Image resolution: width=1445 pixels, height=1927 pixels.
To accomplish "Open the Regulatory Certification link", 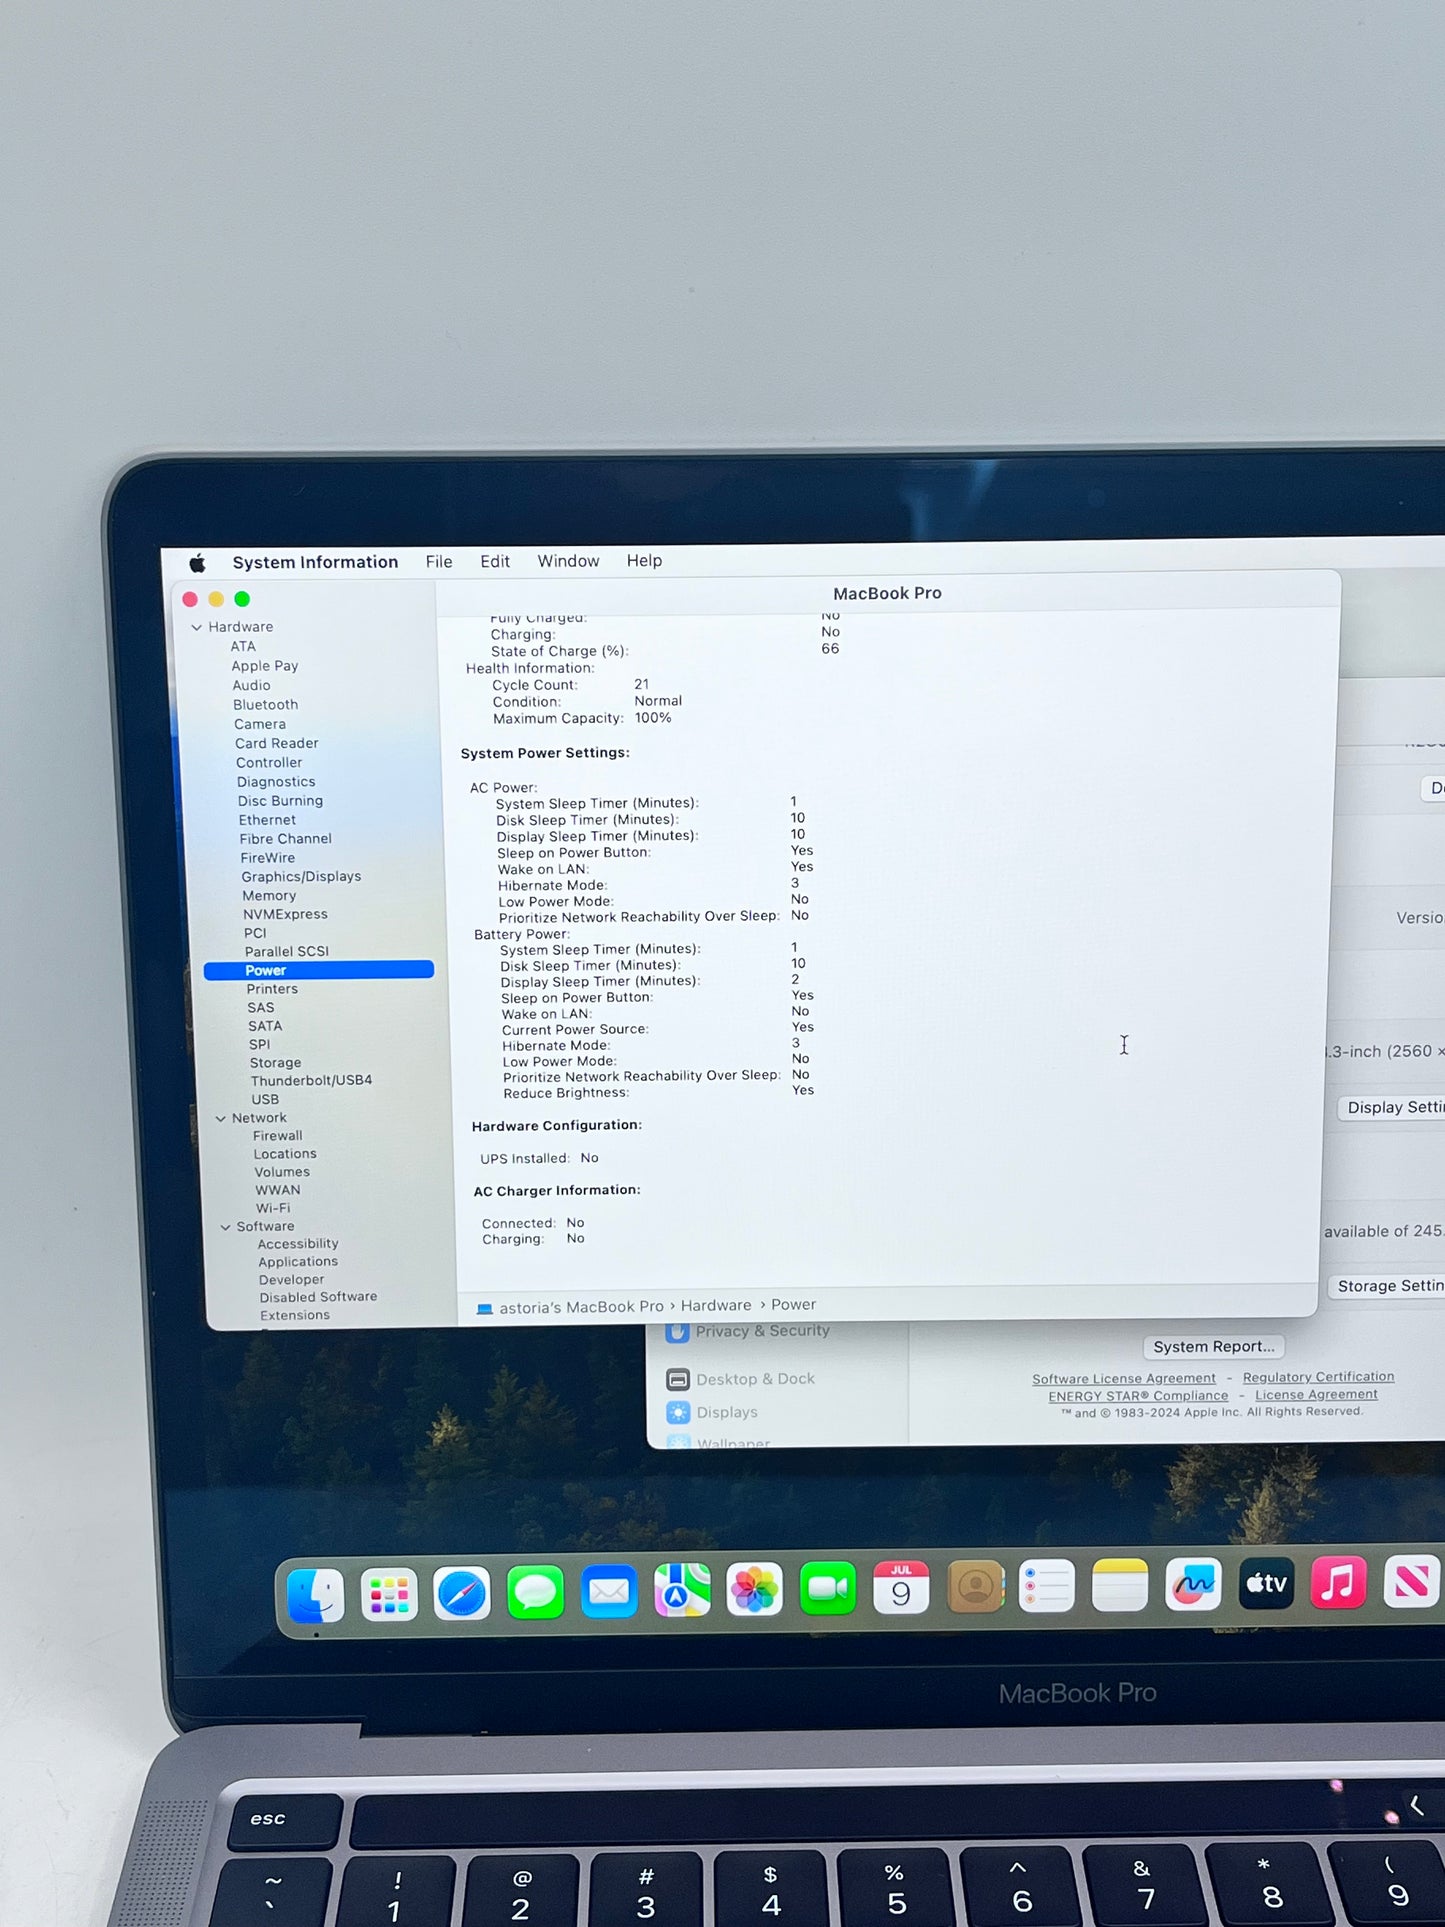I will pyautogui.click(x=1318, y=1377).
